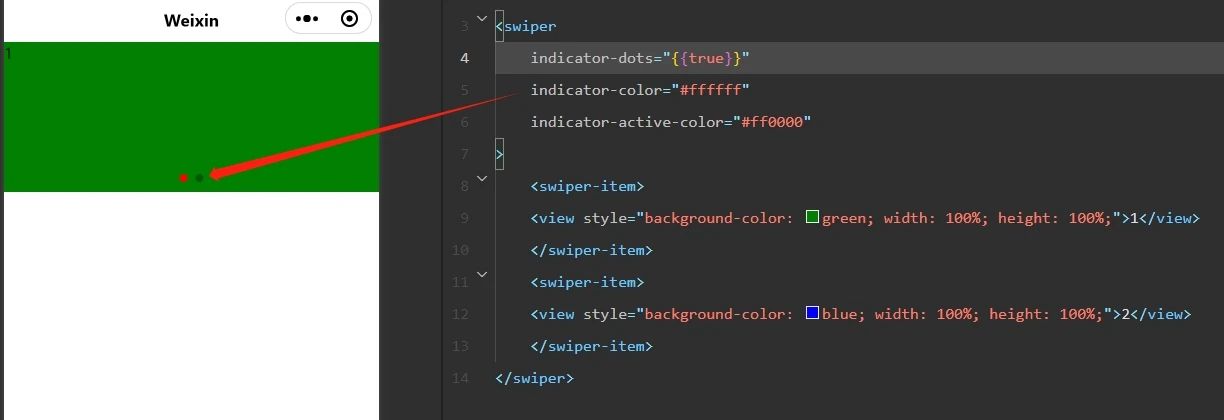Open the green color swatch on line 9

coord(812,217)
